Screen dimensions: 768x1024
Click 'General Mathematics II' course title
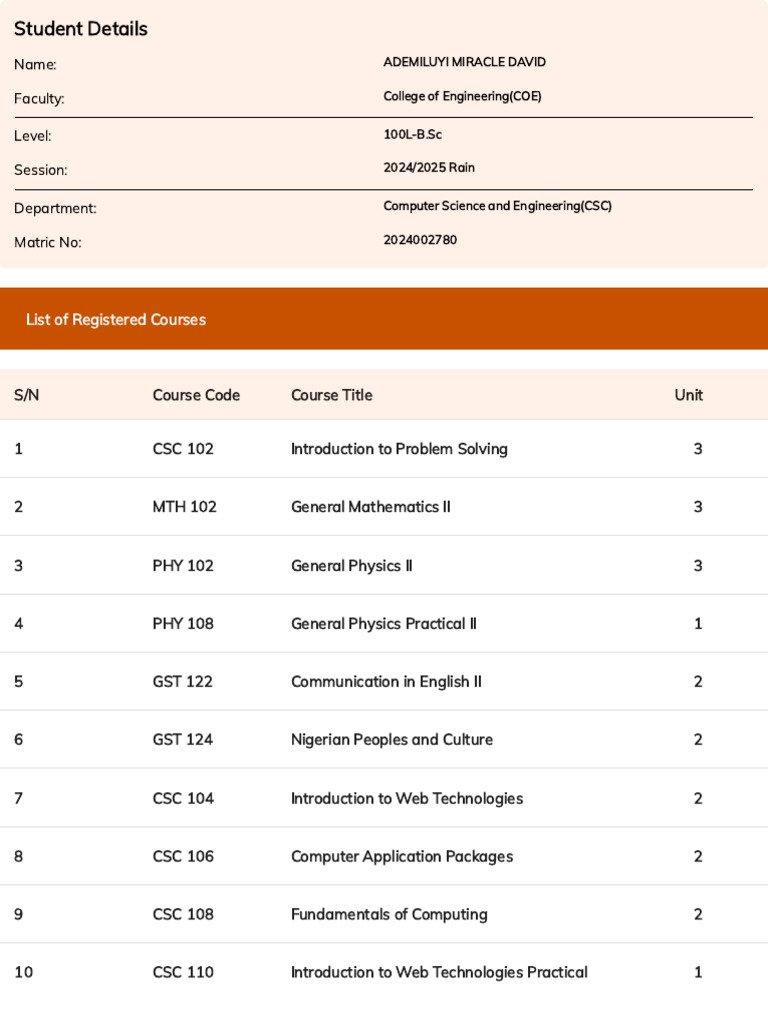tap(371, 507)
